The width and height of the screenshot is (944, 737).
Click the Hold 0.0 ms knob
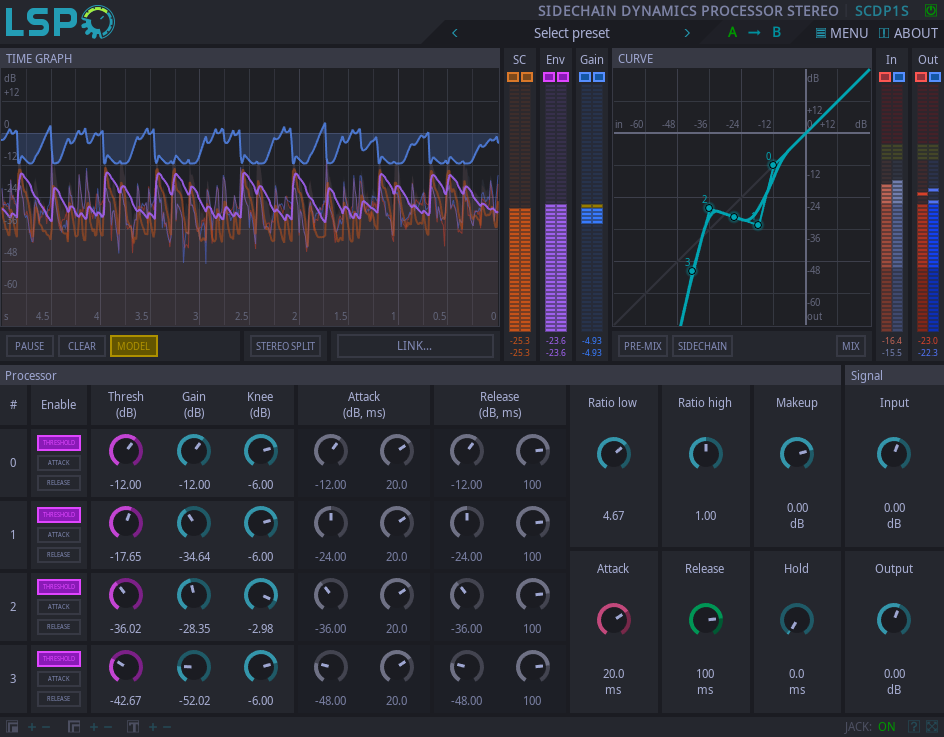(796, 620)
